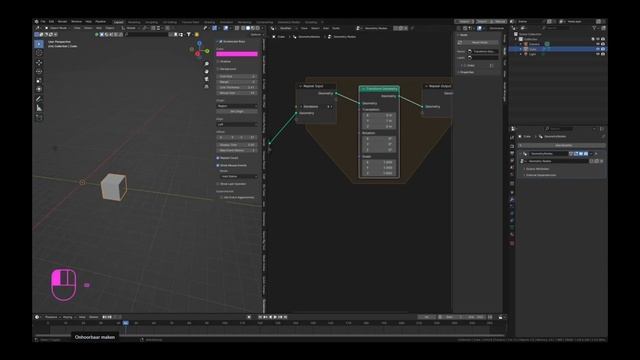Click the Reset Node button

point(479,42)
